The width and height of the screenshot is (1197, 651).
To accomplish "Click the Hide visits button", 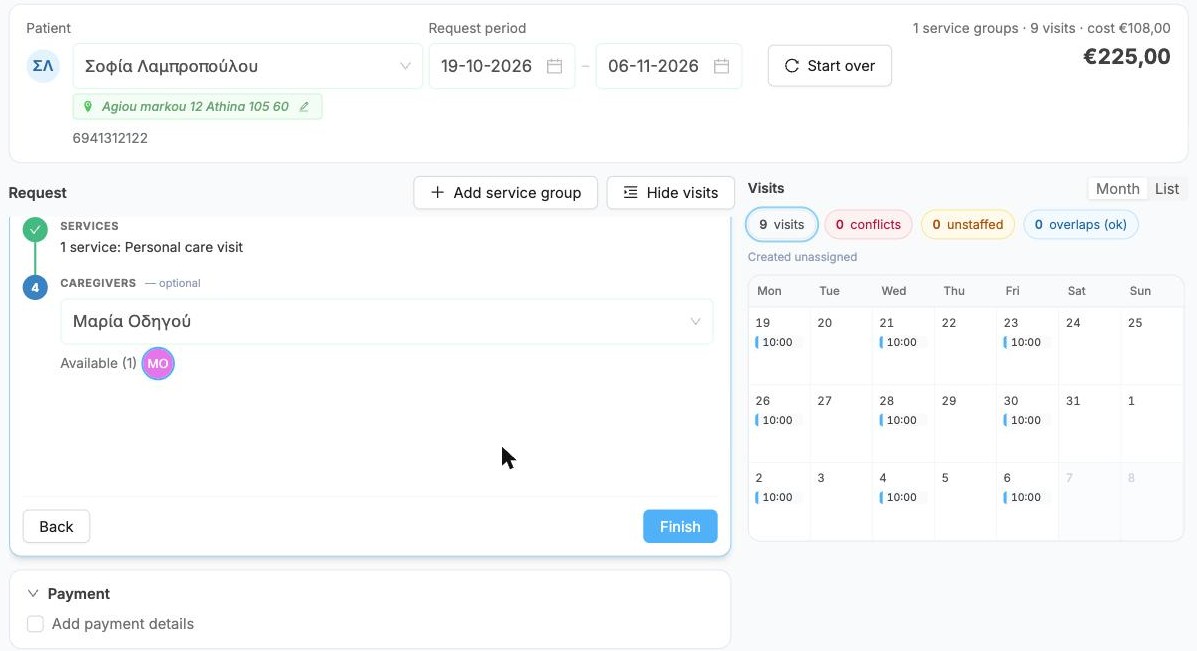I will pyautogui.click(x=671, y=192).
